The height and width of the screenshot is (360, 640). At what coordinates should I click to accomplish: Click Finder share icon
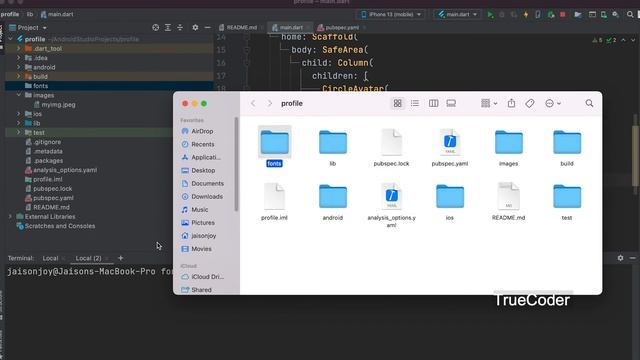point(511,103)
